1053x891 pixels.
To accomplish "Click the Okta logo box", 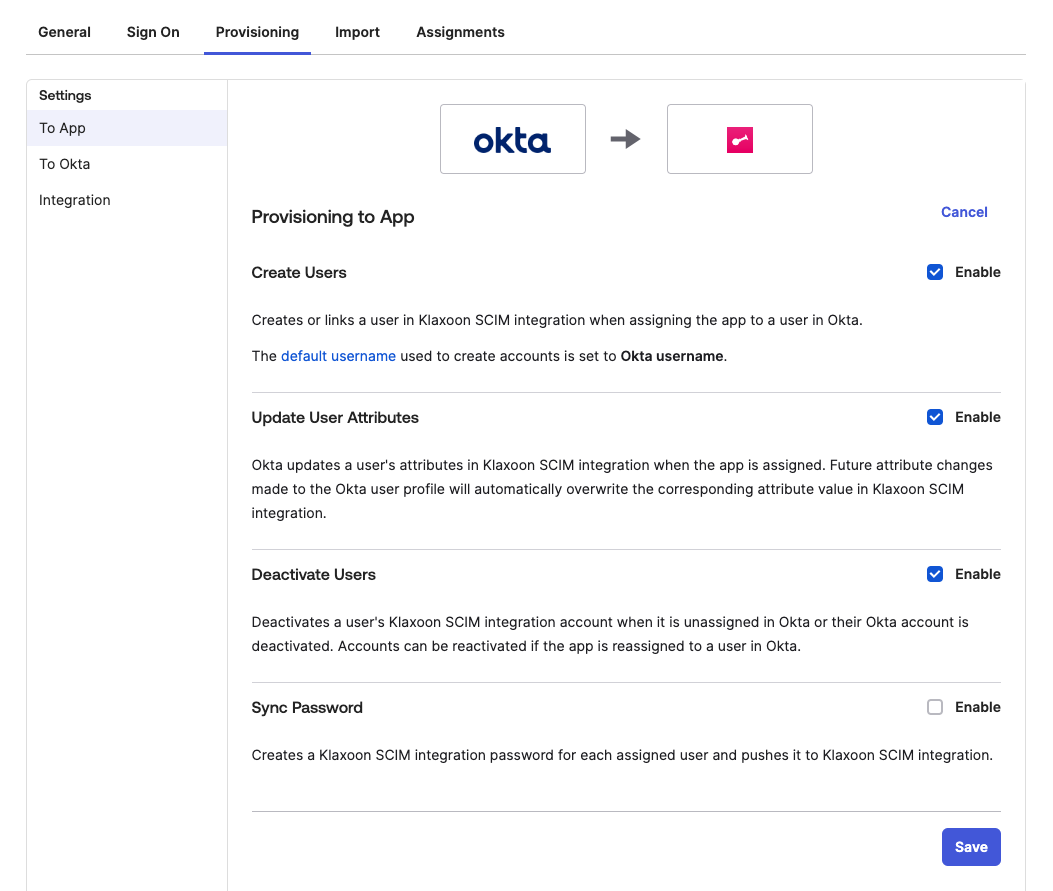I will pos(512,139).
